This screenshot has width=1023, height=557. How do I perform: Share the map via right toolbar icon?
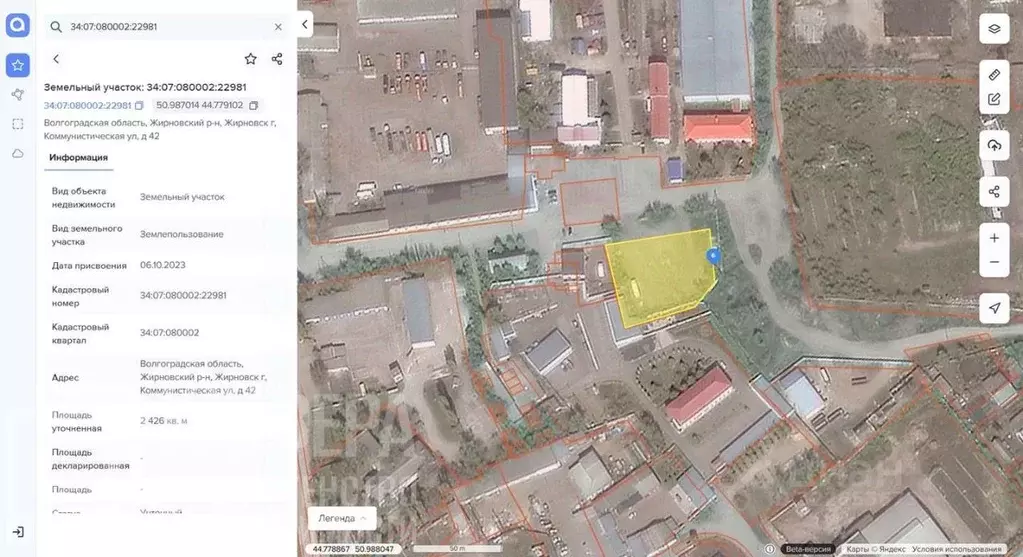click(994, 191)
